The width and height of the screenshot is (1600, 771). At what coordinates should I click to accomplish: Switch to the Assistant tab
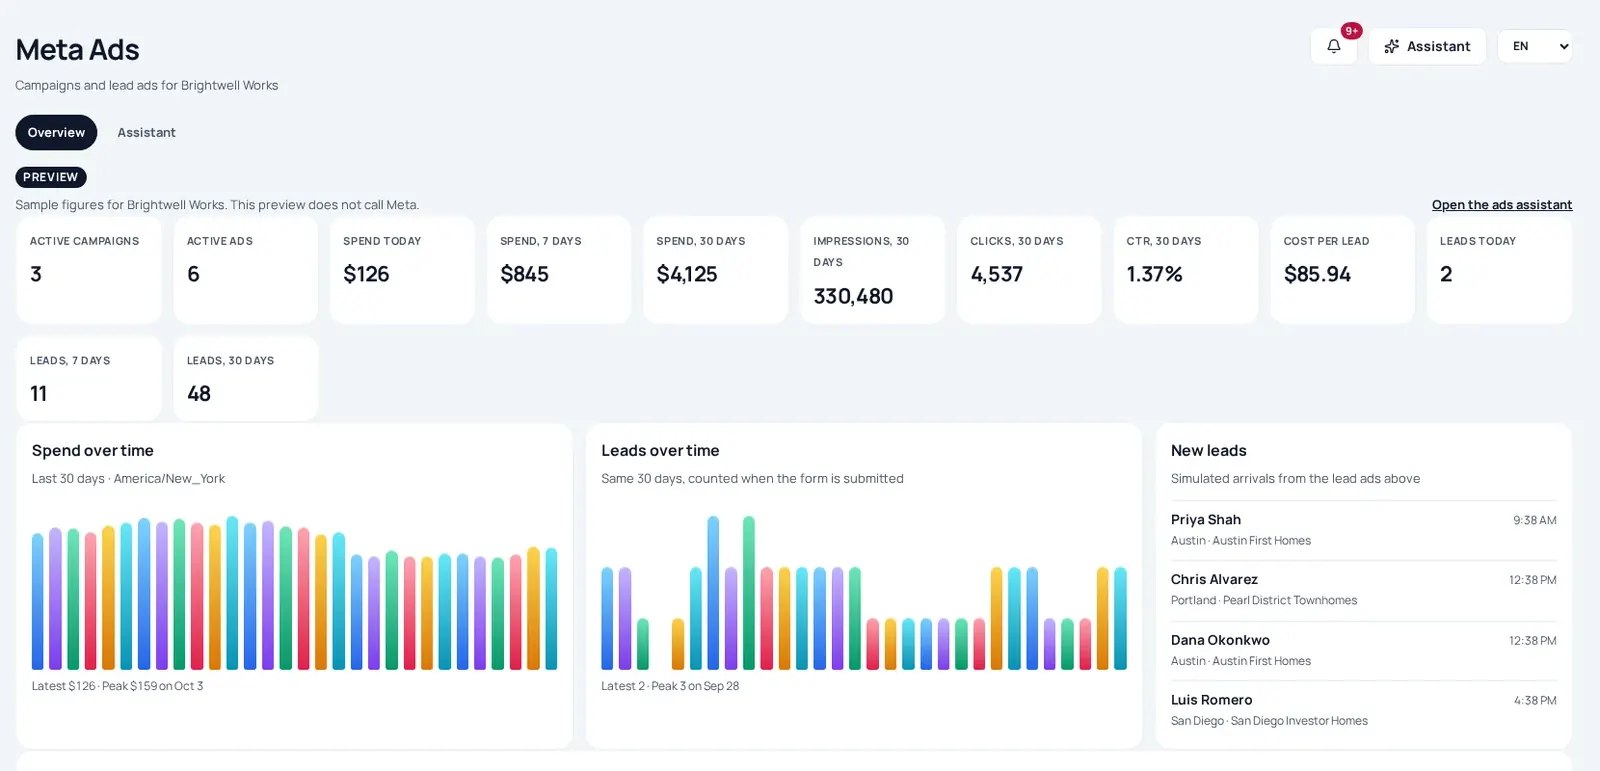point(146,132)
